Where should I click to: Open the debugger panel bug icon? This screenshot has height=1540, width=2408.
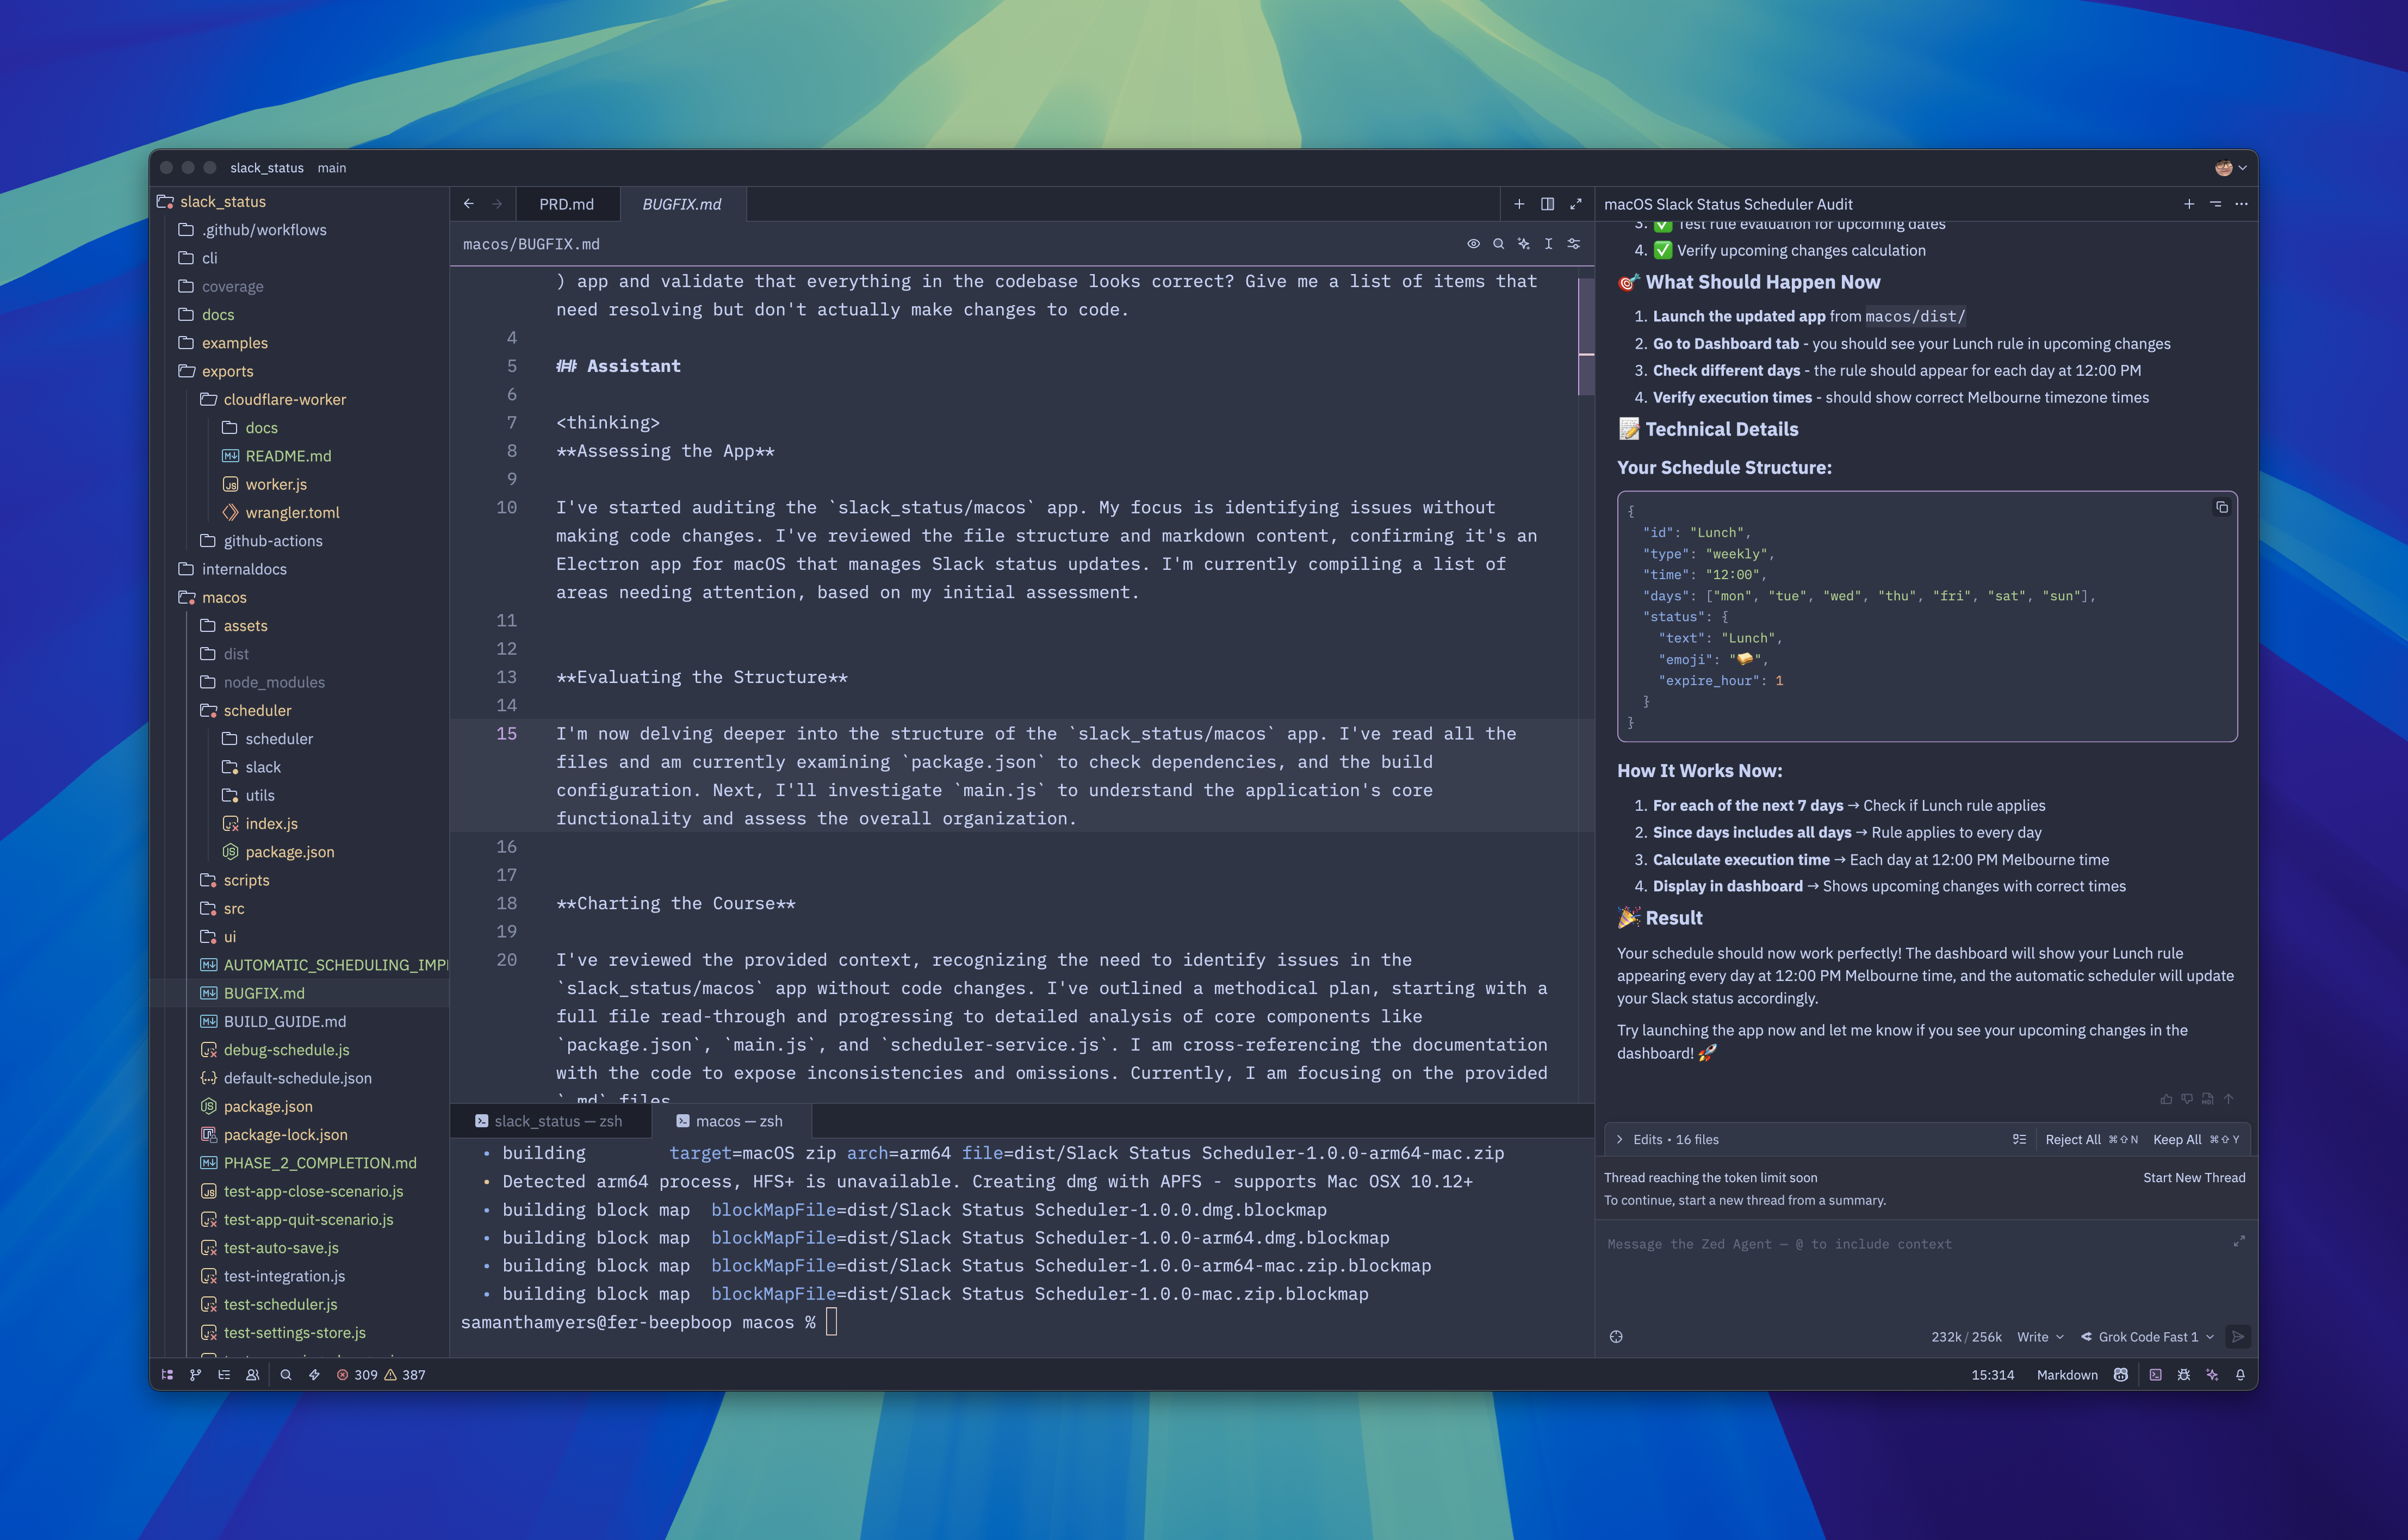2184,1375
